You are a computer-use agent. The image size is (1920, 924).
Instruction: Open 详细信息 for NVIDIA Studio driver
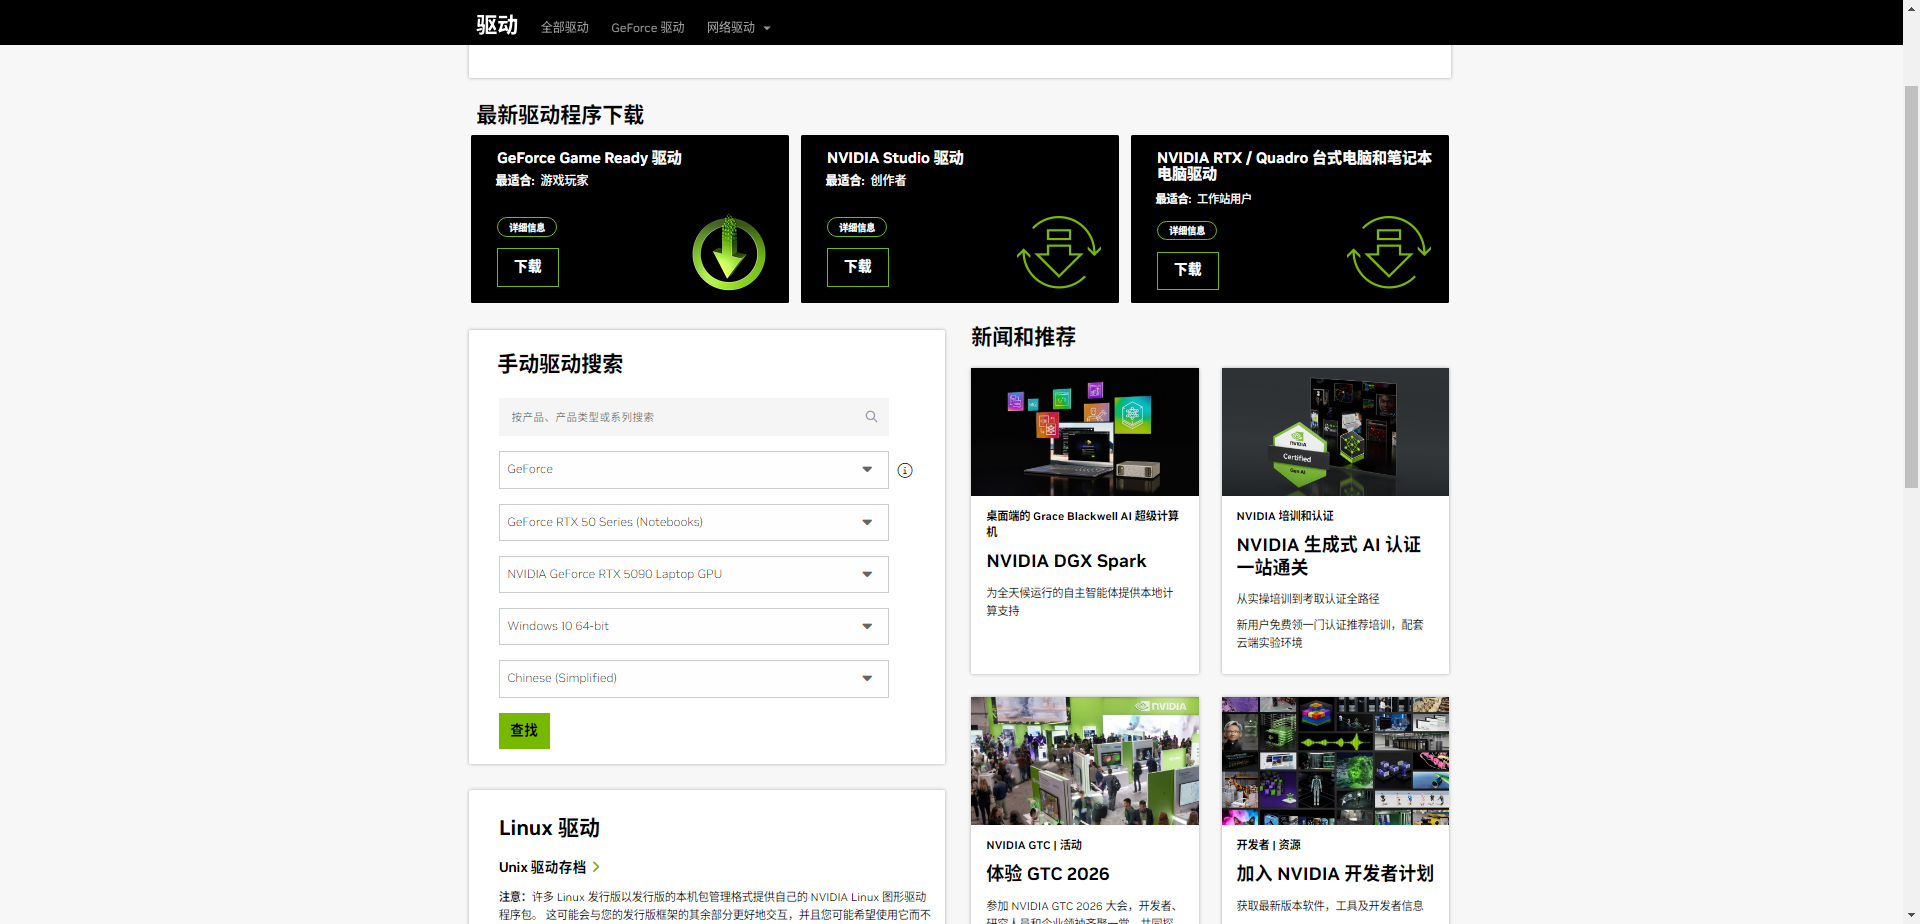(857, 228)
